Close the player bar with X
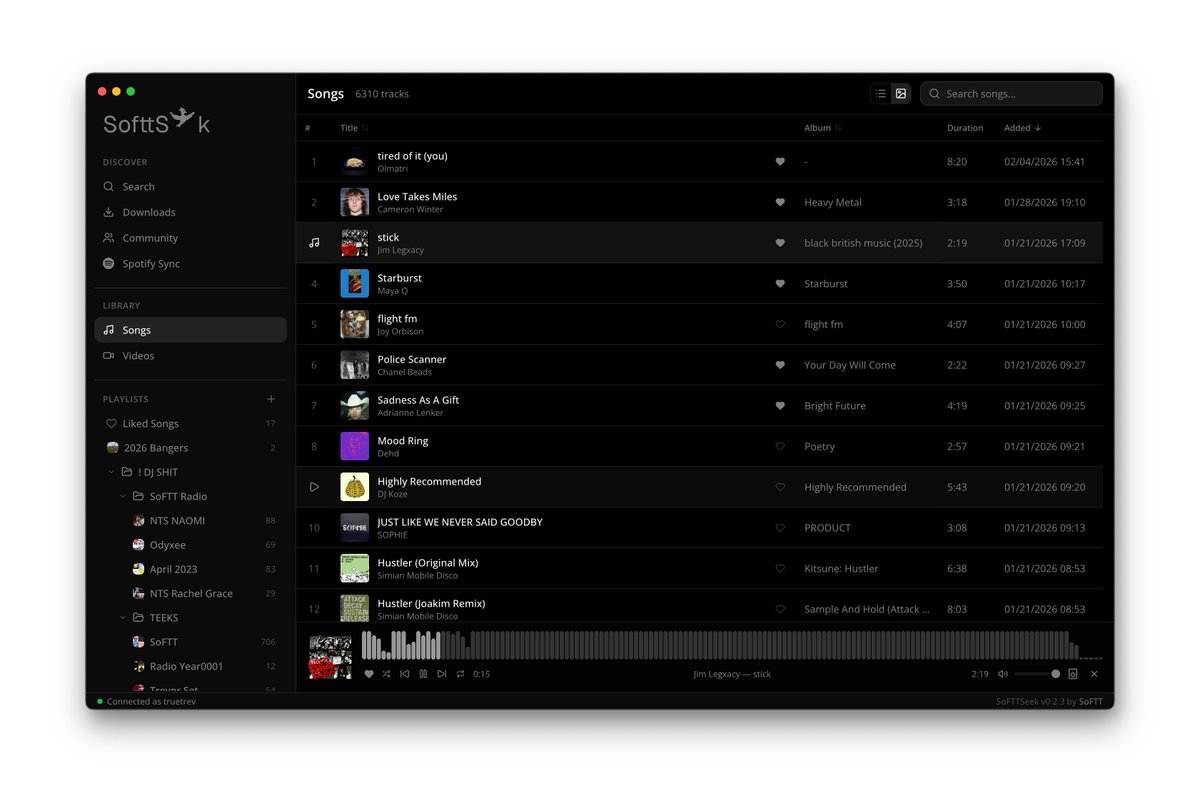Screen dimensions: 1200x808 click(x=1094, y=674)
